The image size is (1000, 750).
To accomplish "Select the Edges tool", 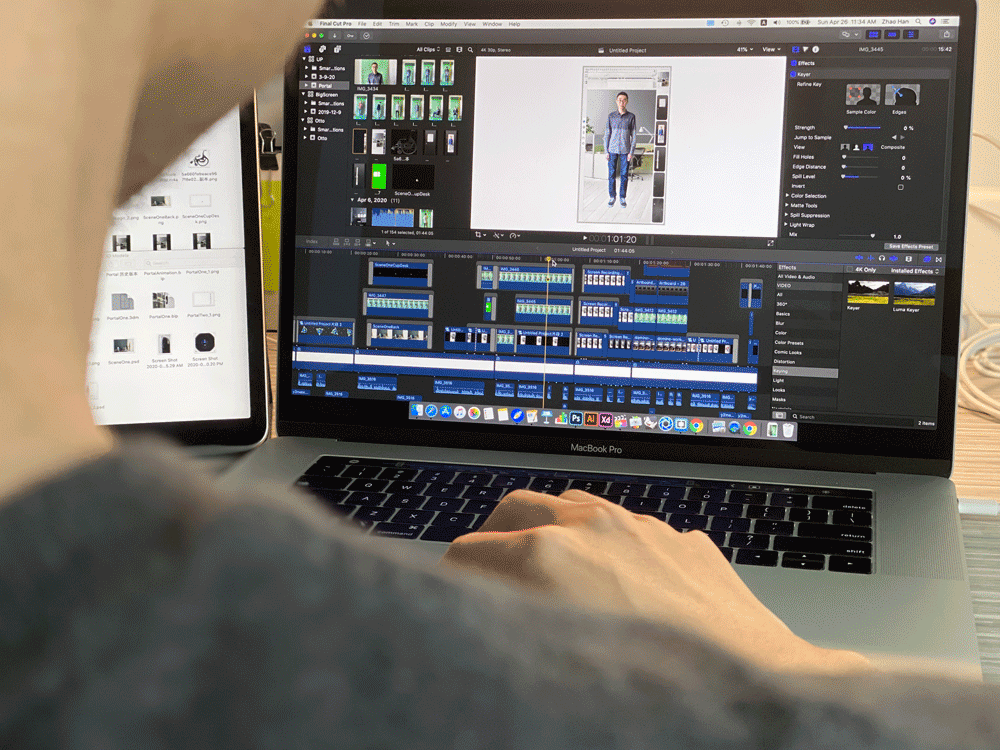I will tap(902, 94).
